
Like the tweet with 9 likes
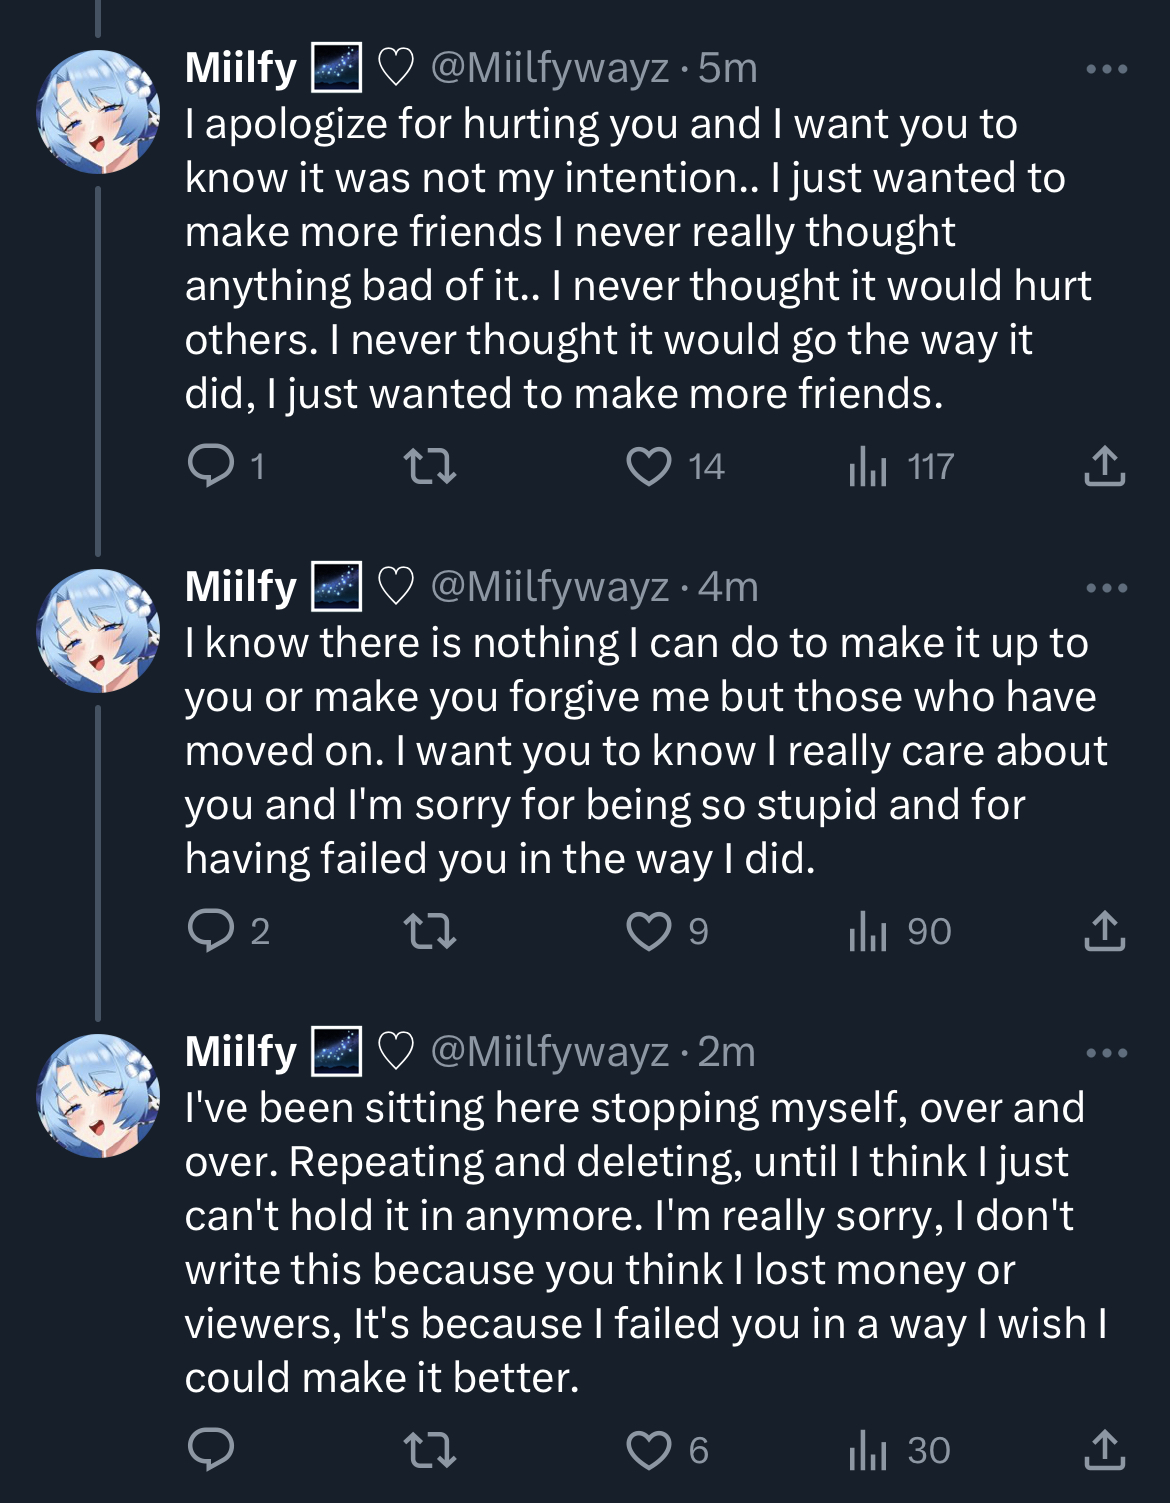649,931
